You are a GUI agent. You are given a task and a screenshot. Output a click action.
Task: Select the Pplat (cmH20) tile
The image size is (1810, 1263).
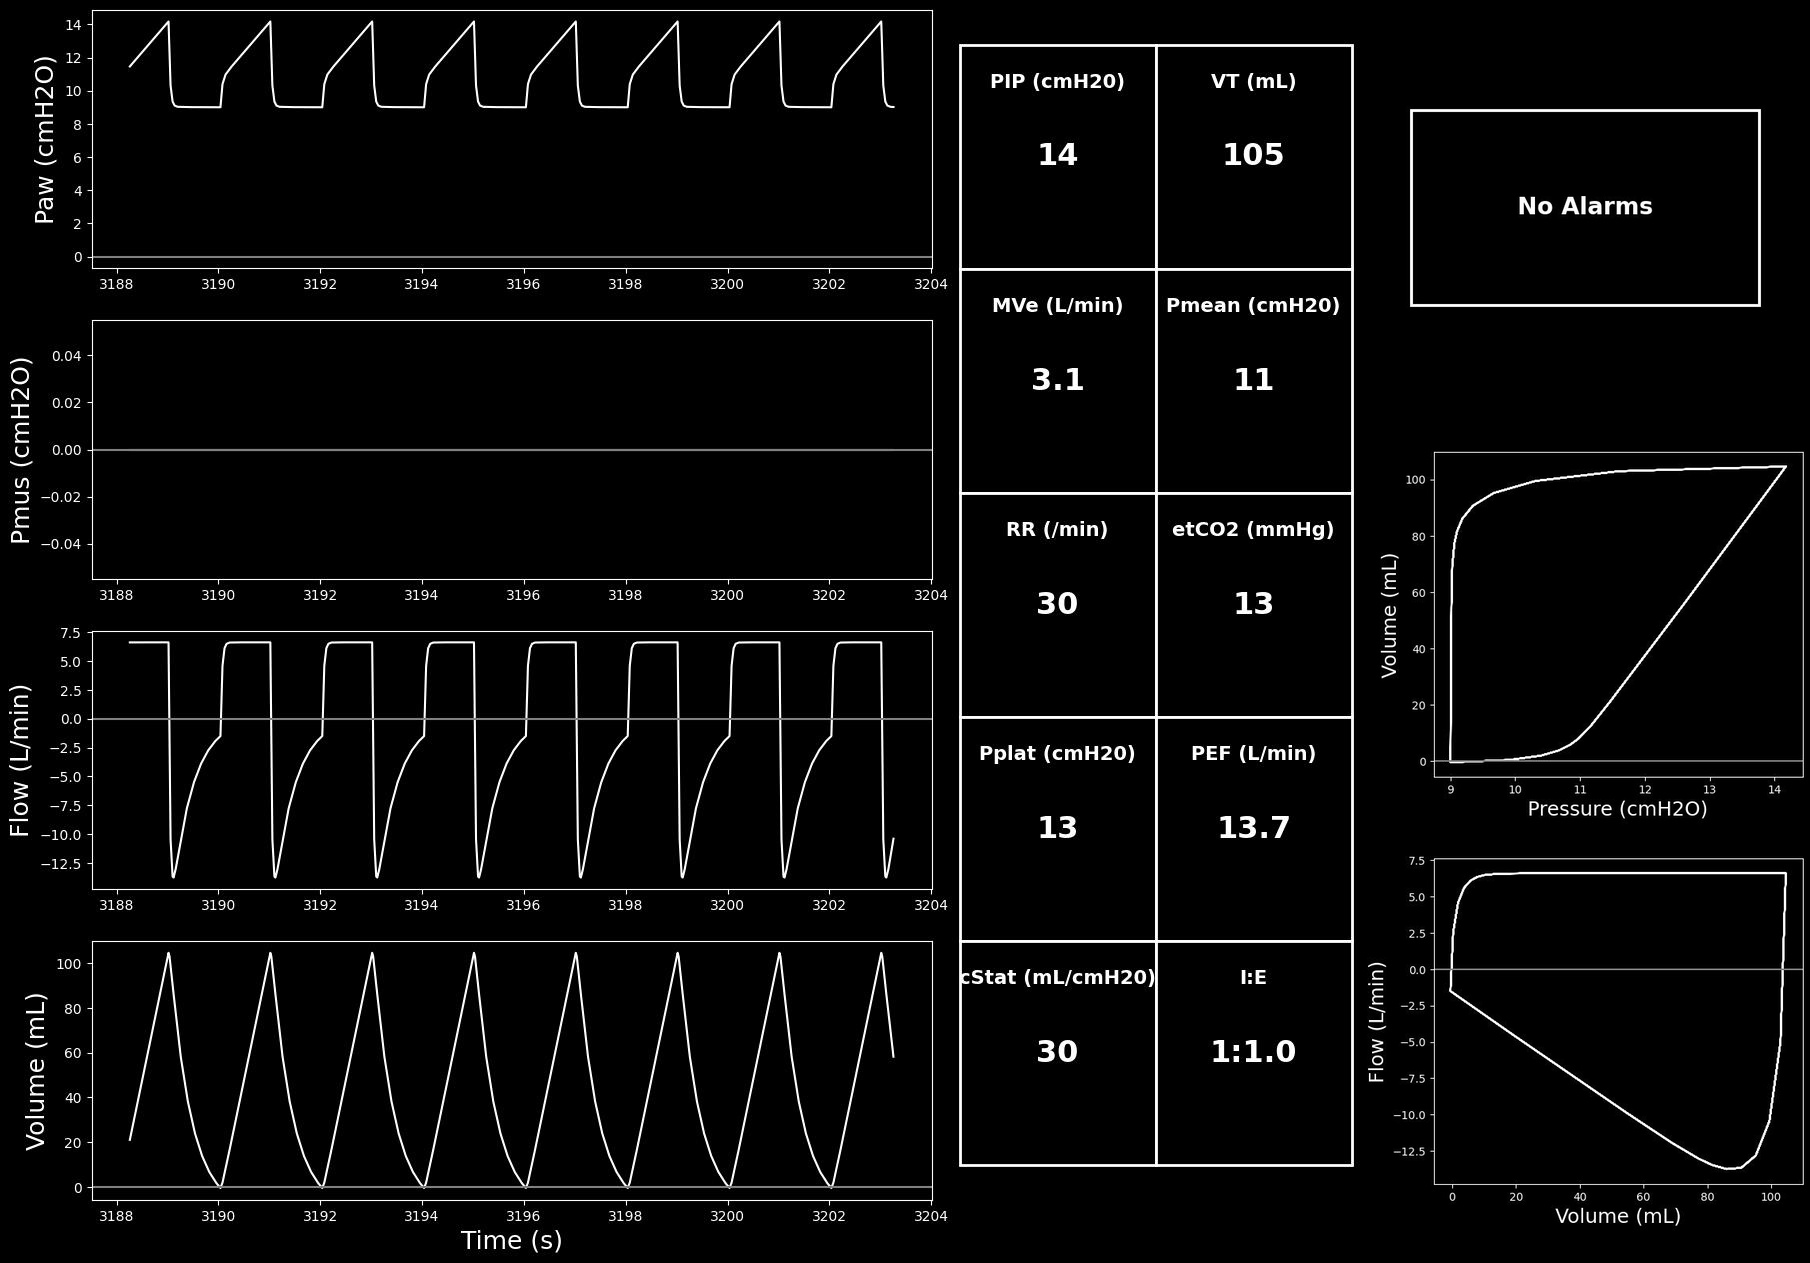1058,829
